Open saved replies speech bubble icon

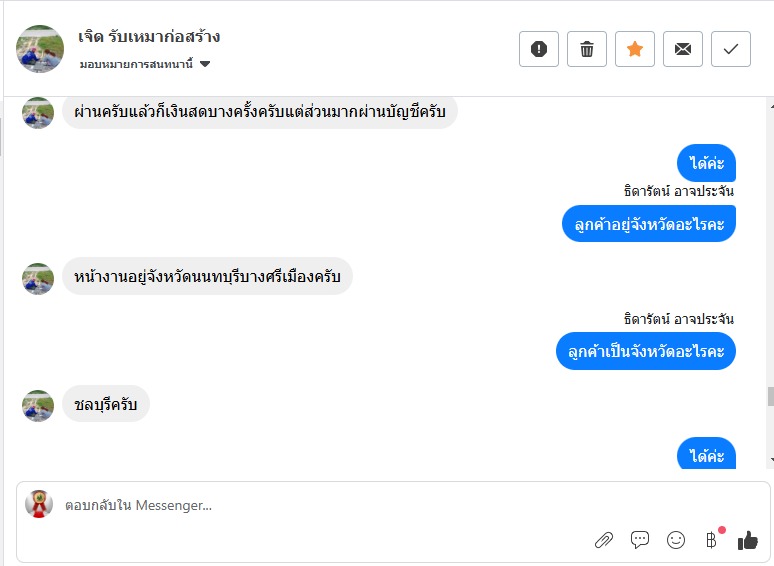[x=640, y=540]
